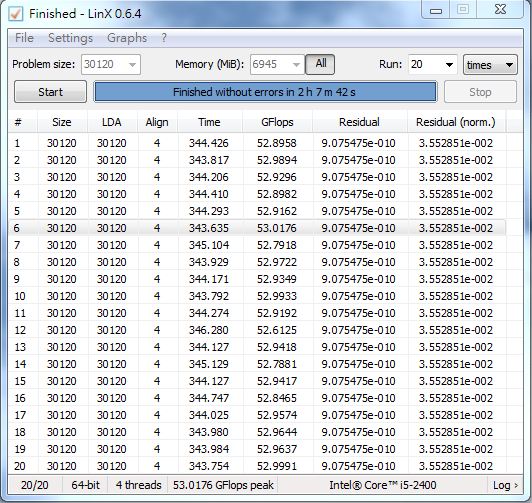Open the Graphs menu
532x503 pixels.
pyautogui.click(x=127, y=38)
